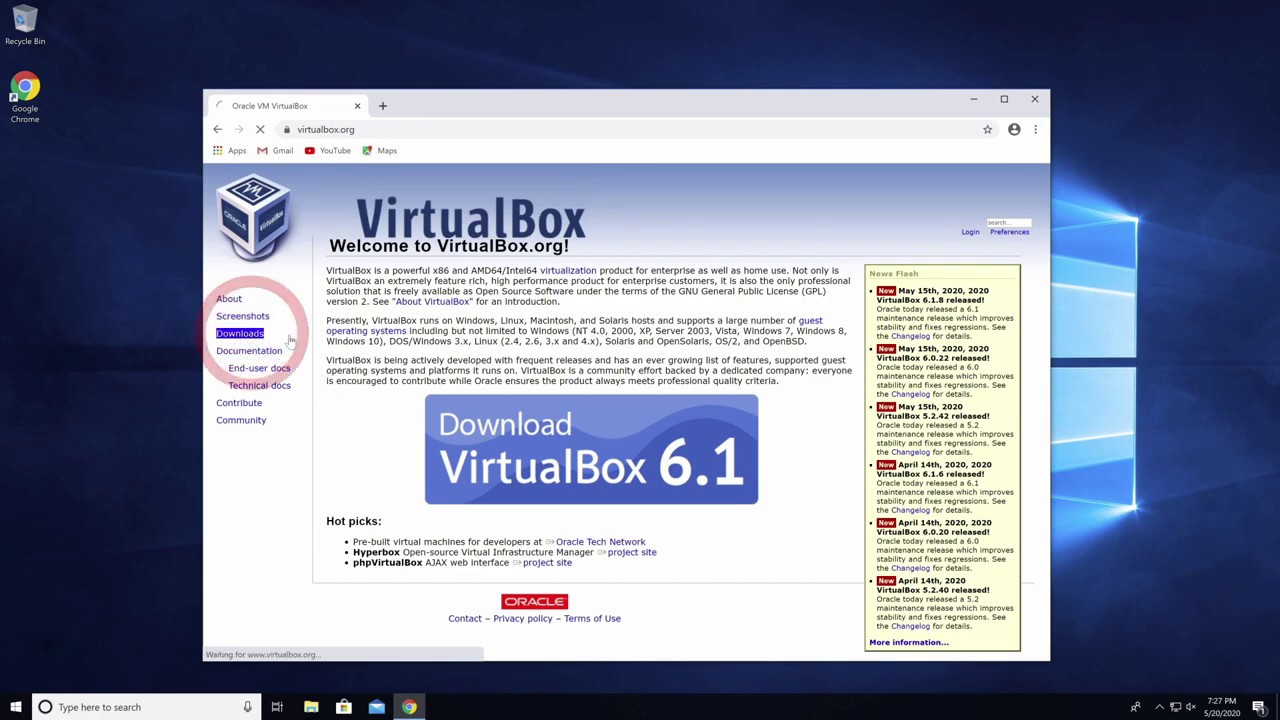Stop page loading with the X button

tap(260, 129)
